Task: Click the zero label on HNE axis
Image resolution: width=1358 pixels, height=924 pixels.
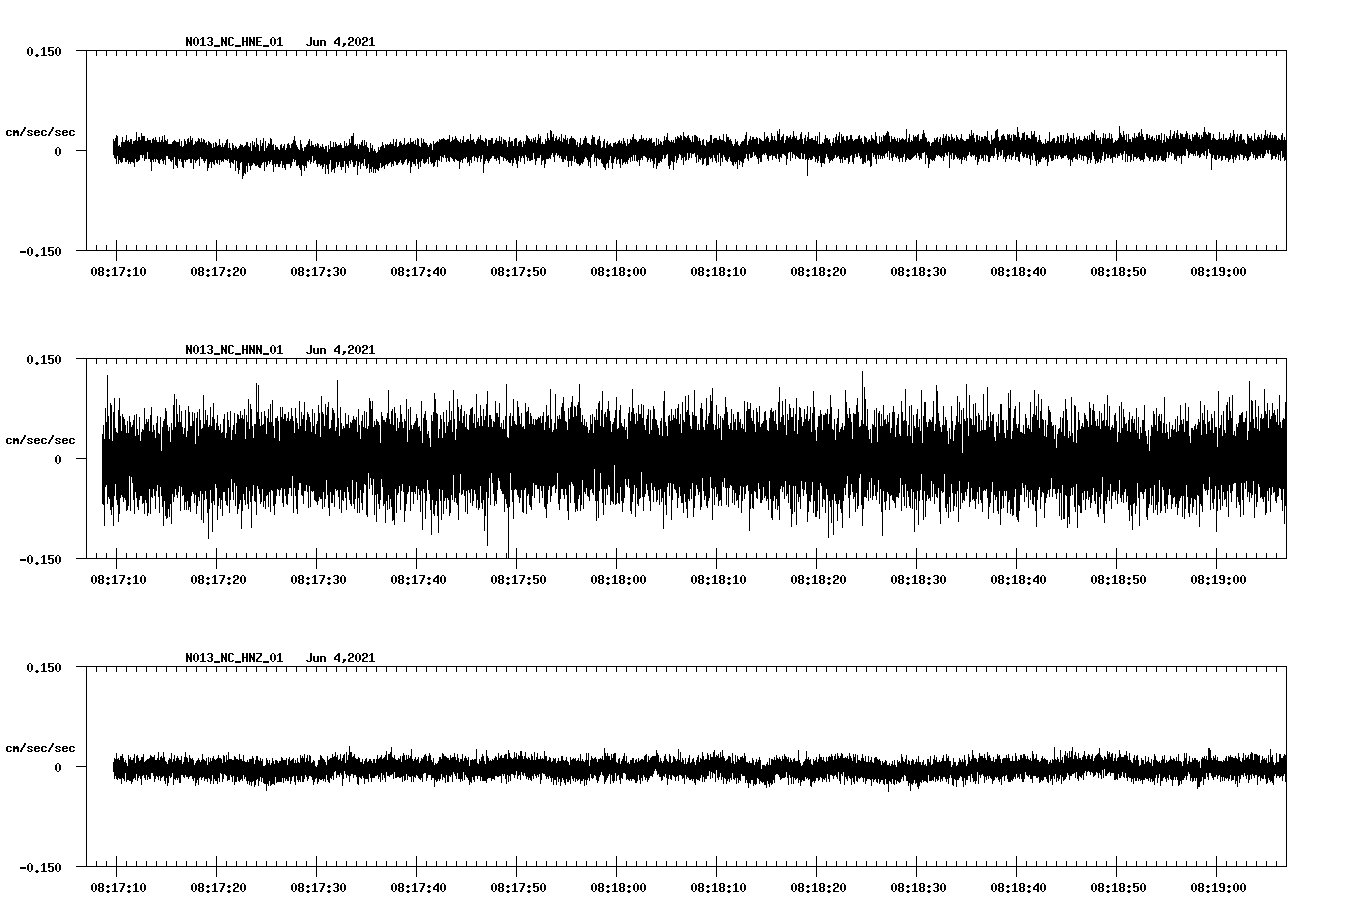Action: point(58,152)
